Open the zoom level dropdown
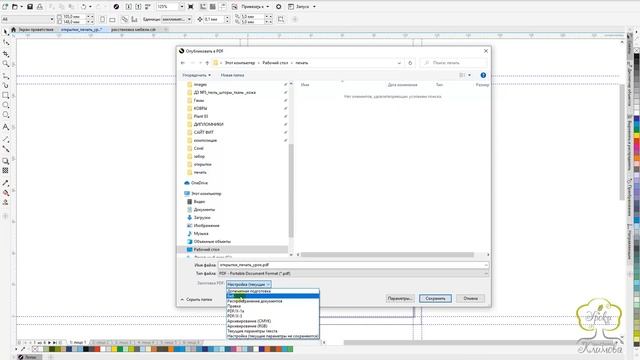The width and height of the screenshot is (640, 360). pos(182,7)
